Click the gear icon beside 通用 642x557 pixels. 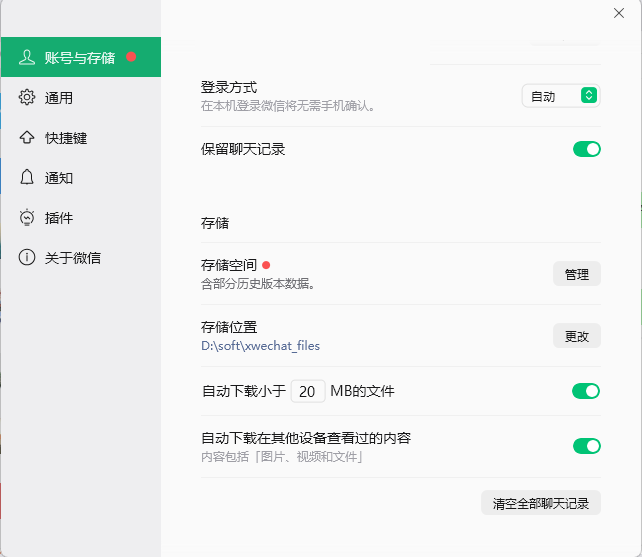point(27,97)
